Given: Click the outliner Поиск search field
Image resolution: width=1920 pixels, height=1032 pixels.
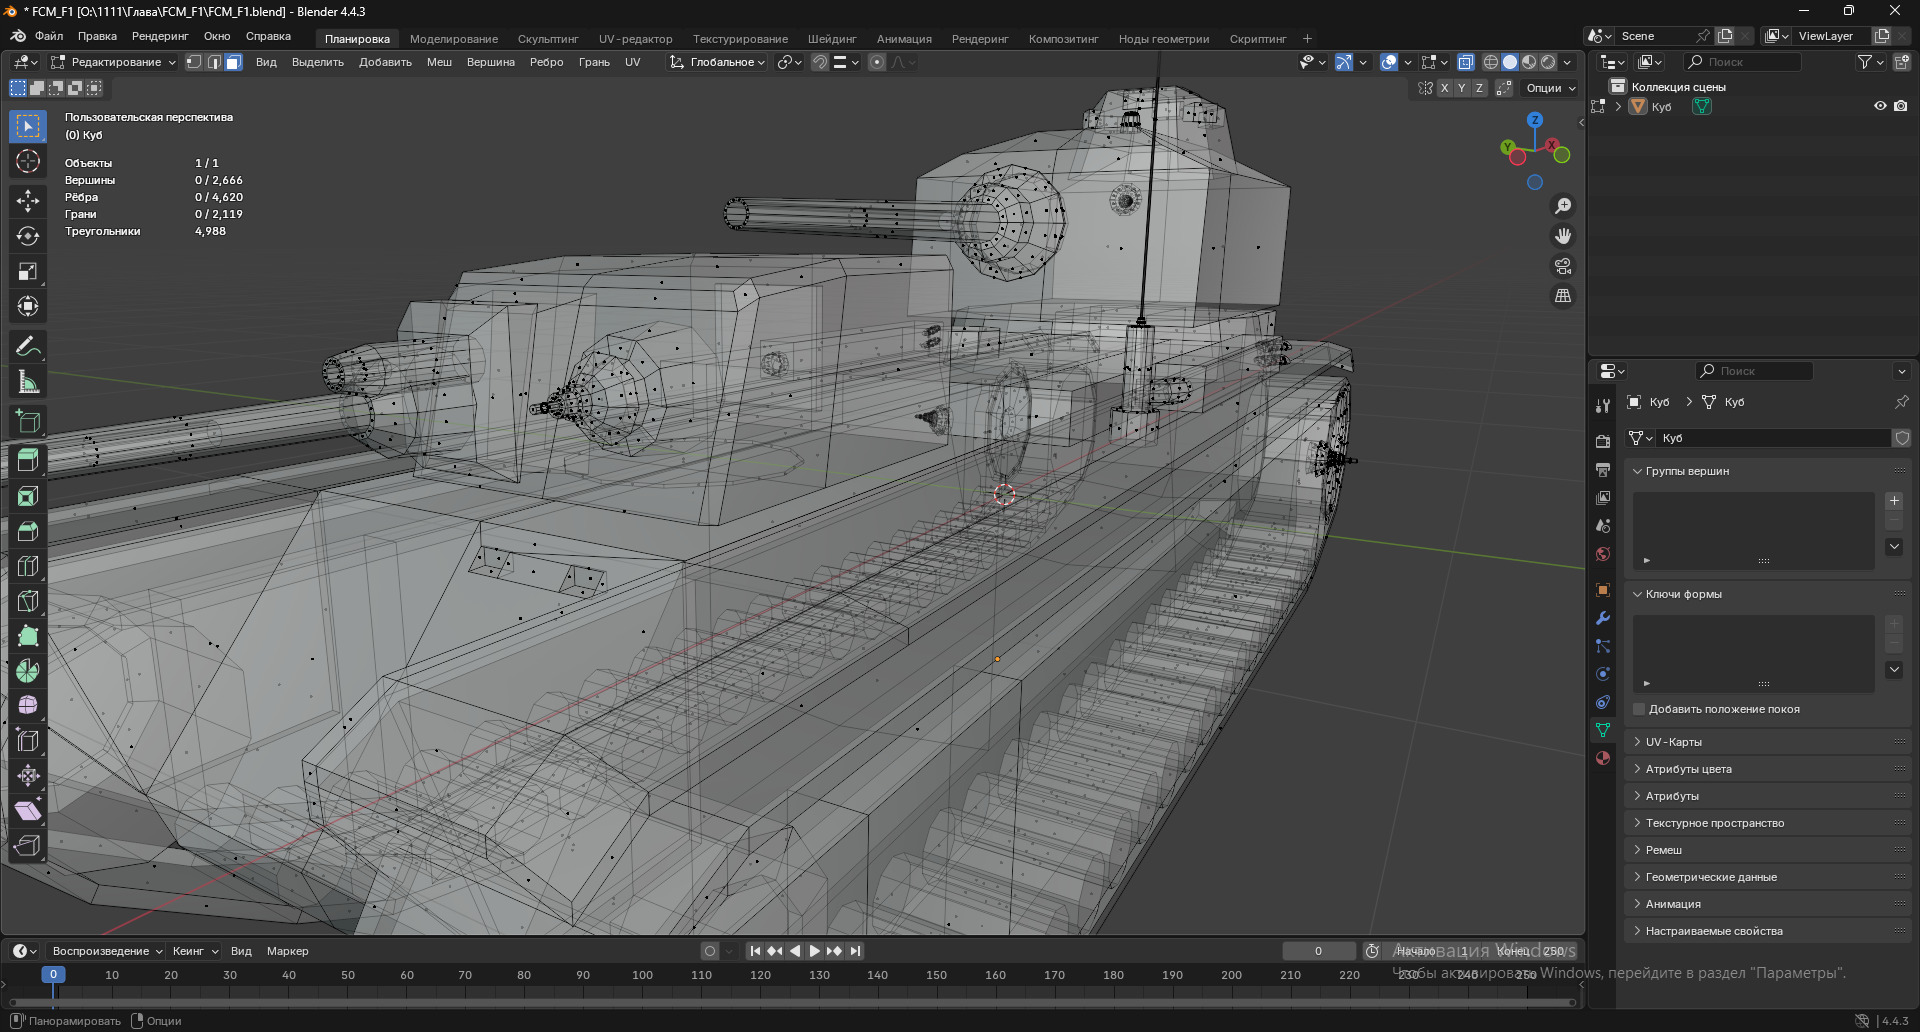Looking at the screenshot, I should [x=1743, y=62].
